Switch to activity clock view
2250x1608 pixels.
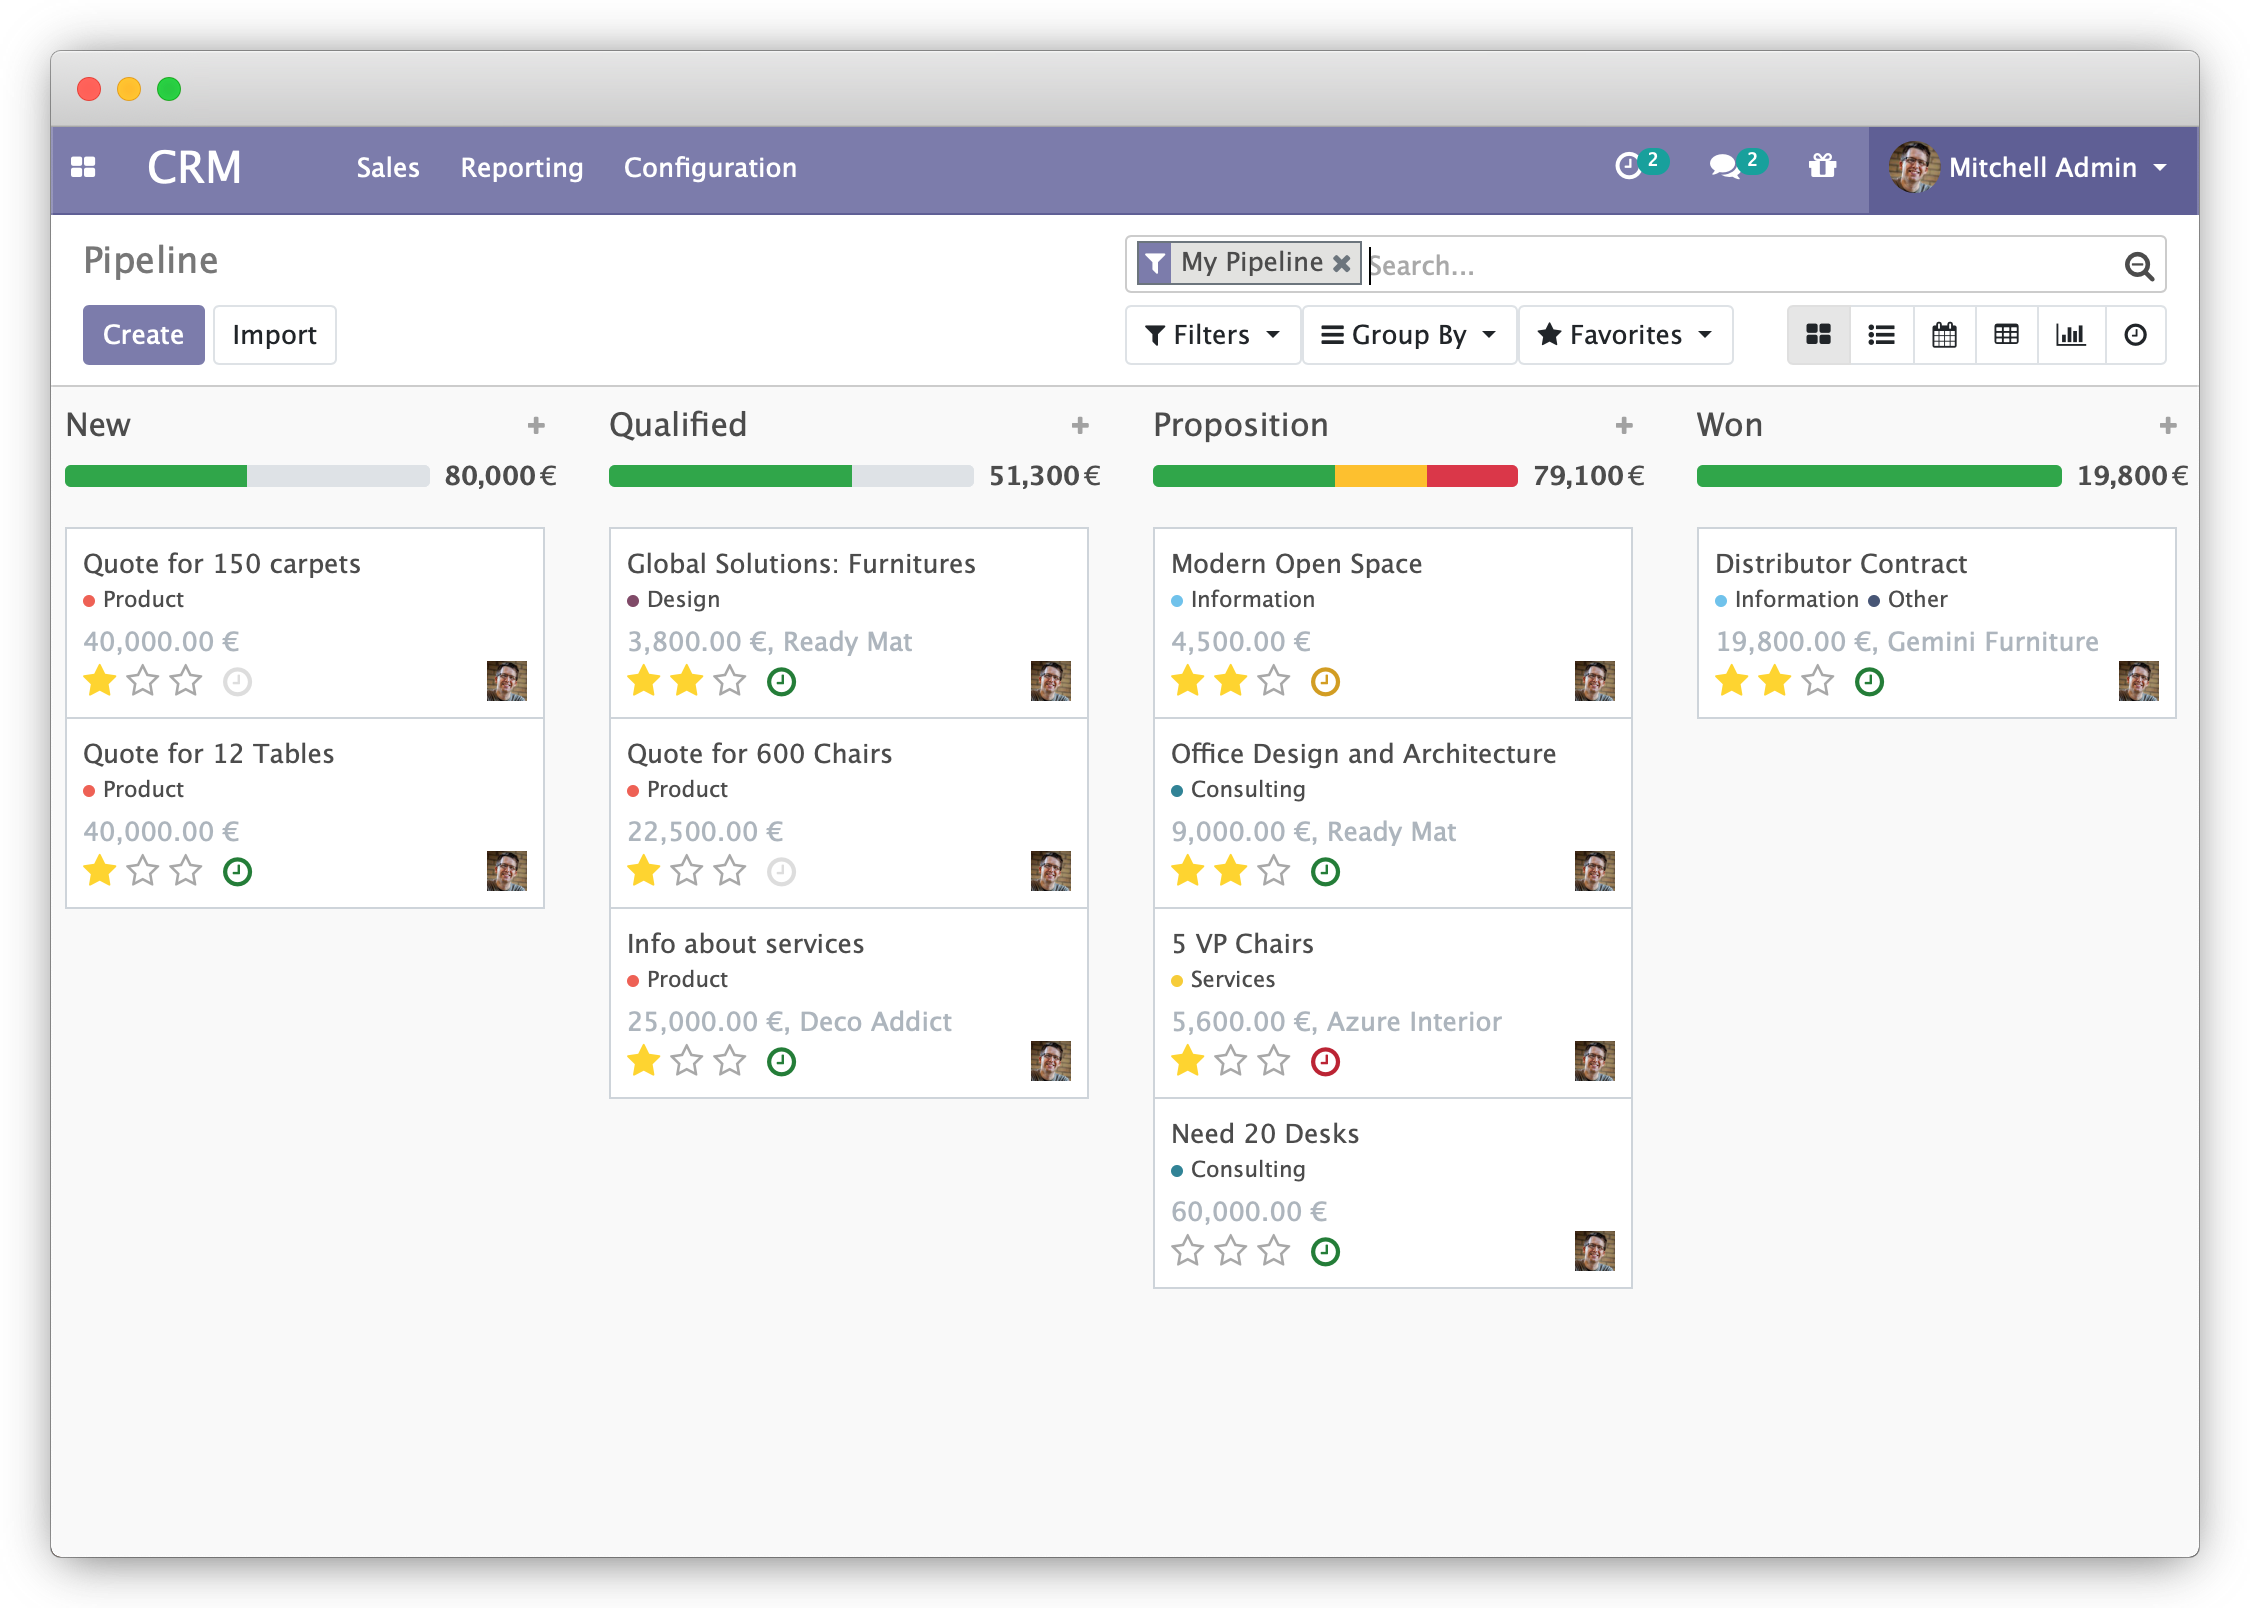2135,335
